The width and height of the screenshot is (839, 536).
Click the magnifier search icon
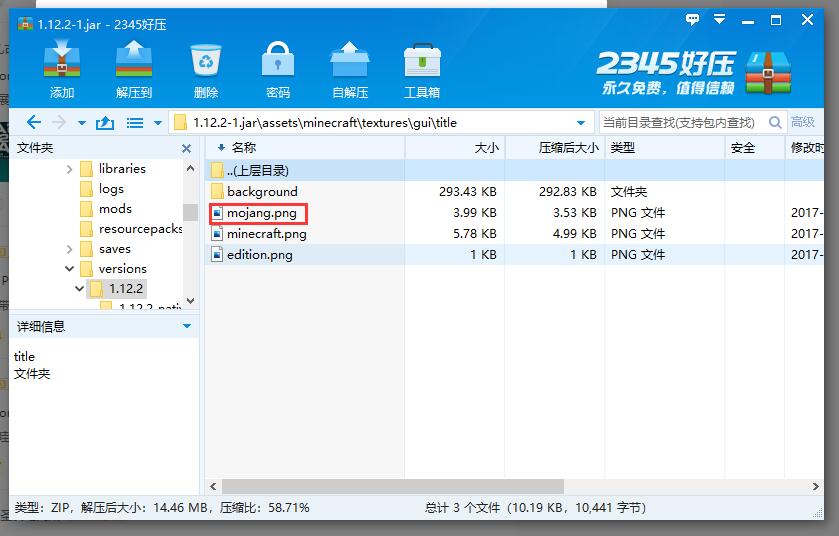[775, 122]
